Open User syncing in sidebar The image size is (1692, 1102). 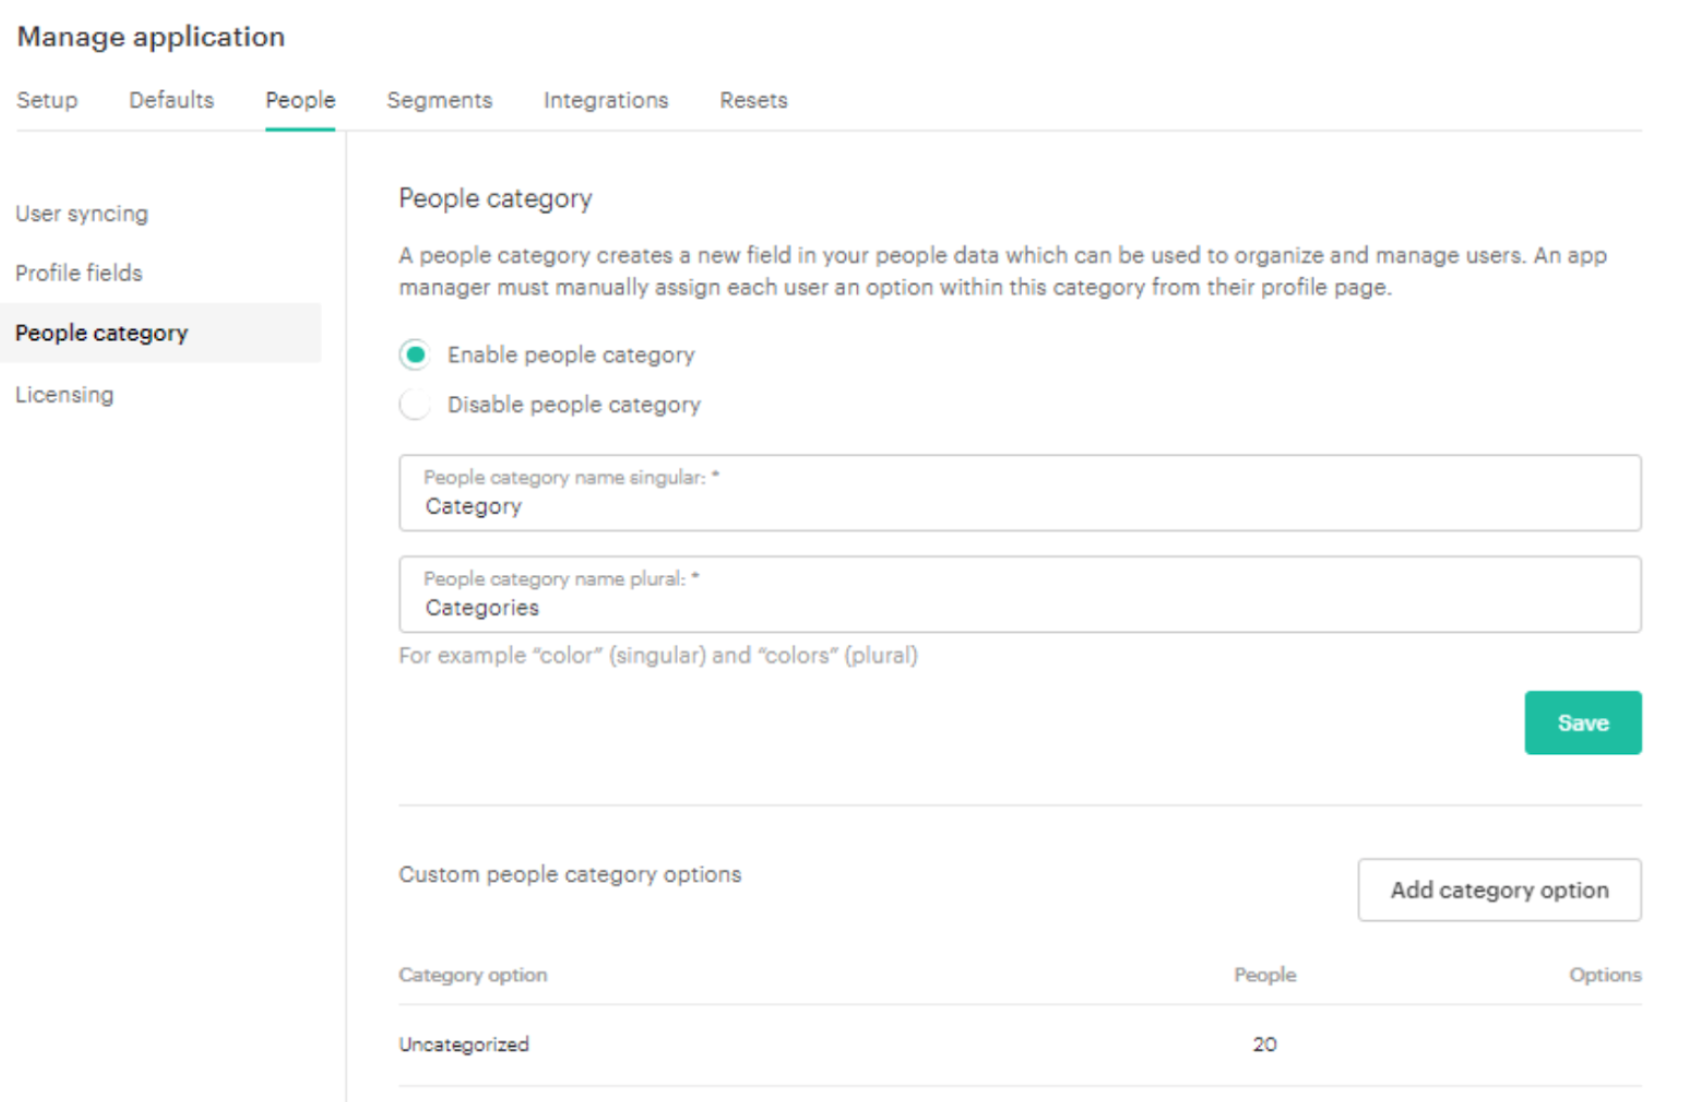coord(82,214)
